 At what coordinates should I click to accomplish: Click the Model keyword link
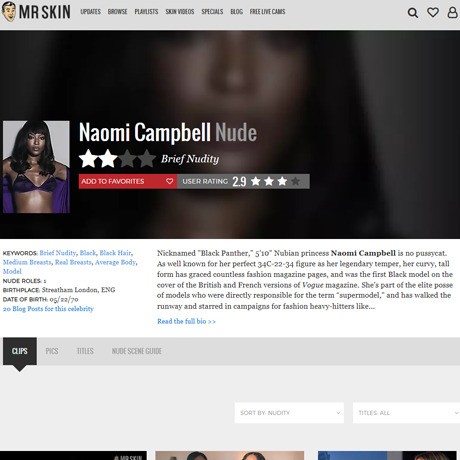[12, 272]
